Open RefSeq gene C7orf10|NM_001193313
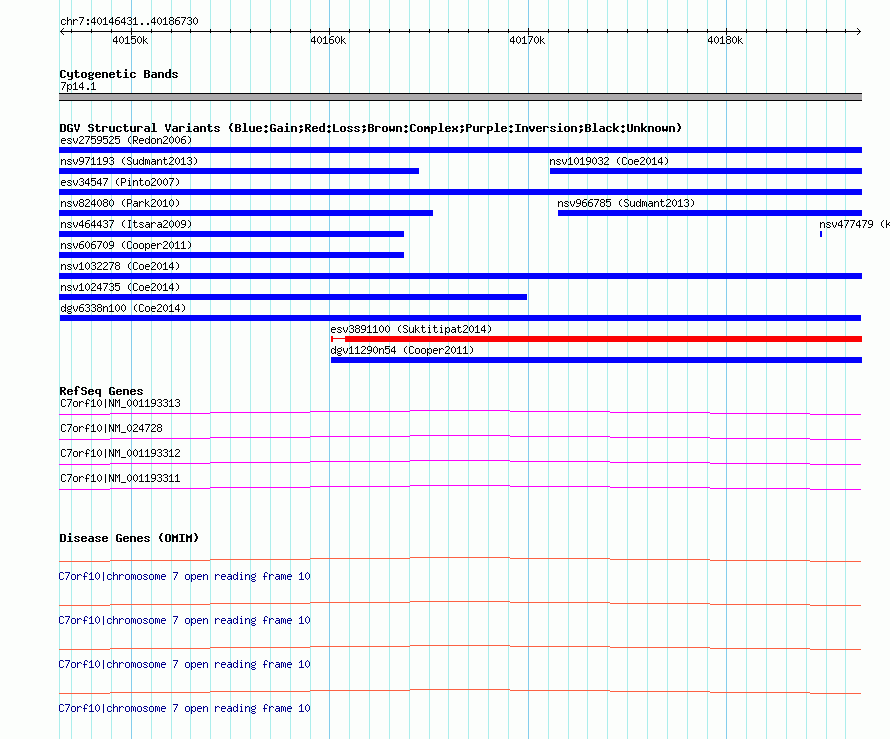 click(x=120, y=404)
